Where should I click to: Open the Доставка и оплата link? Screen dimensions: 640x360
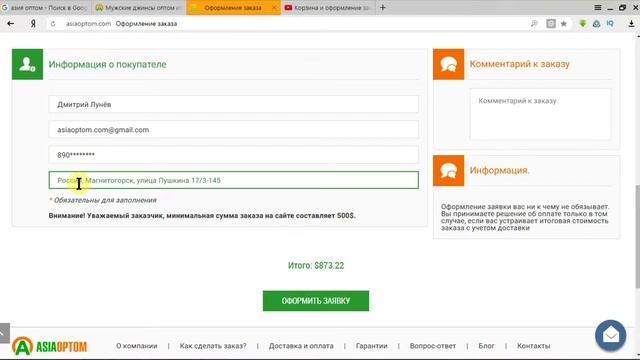[301, 346]
